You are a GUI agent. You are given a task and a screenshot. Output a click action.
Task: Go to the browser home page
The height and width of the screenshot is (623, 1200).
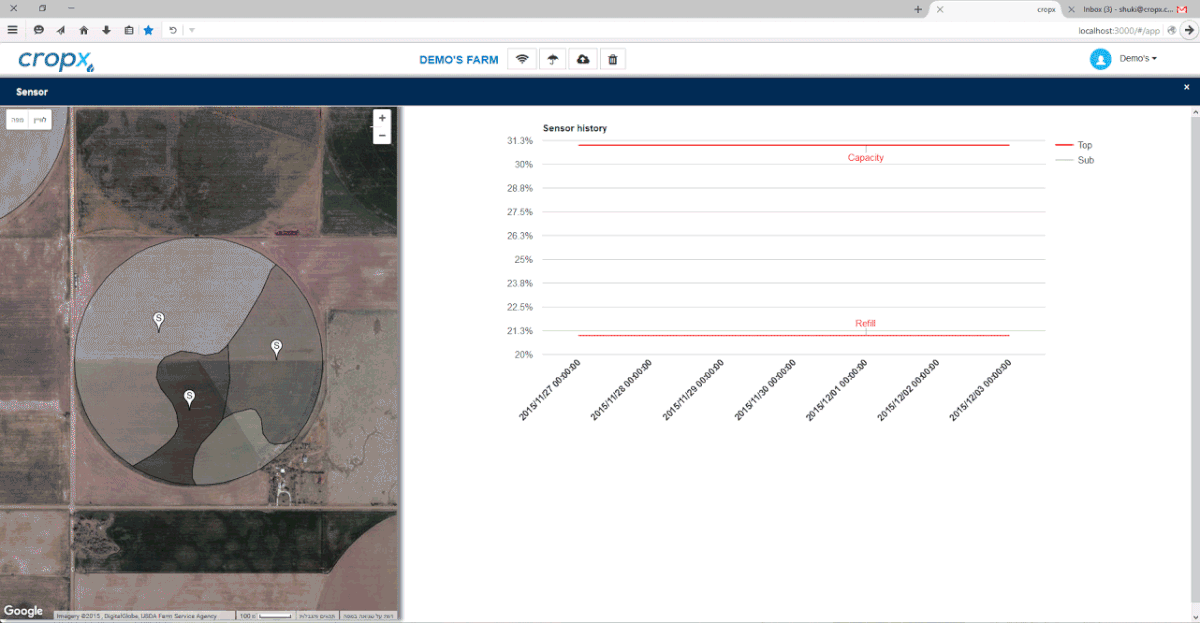[x=84, y=30]
